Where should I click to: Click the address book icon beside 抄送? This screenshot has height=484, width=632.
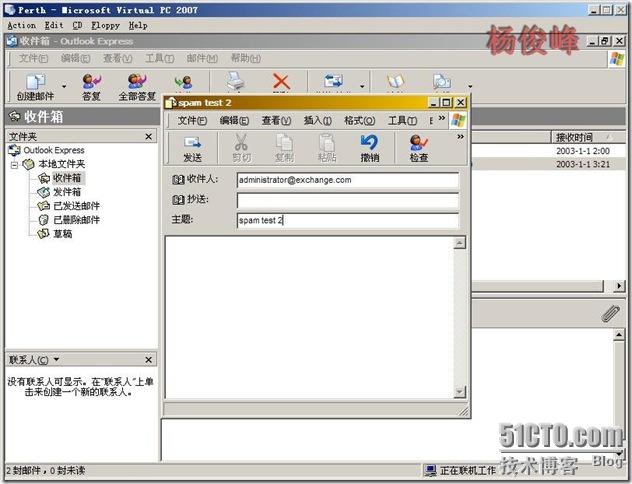[x=178, y=199]
